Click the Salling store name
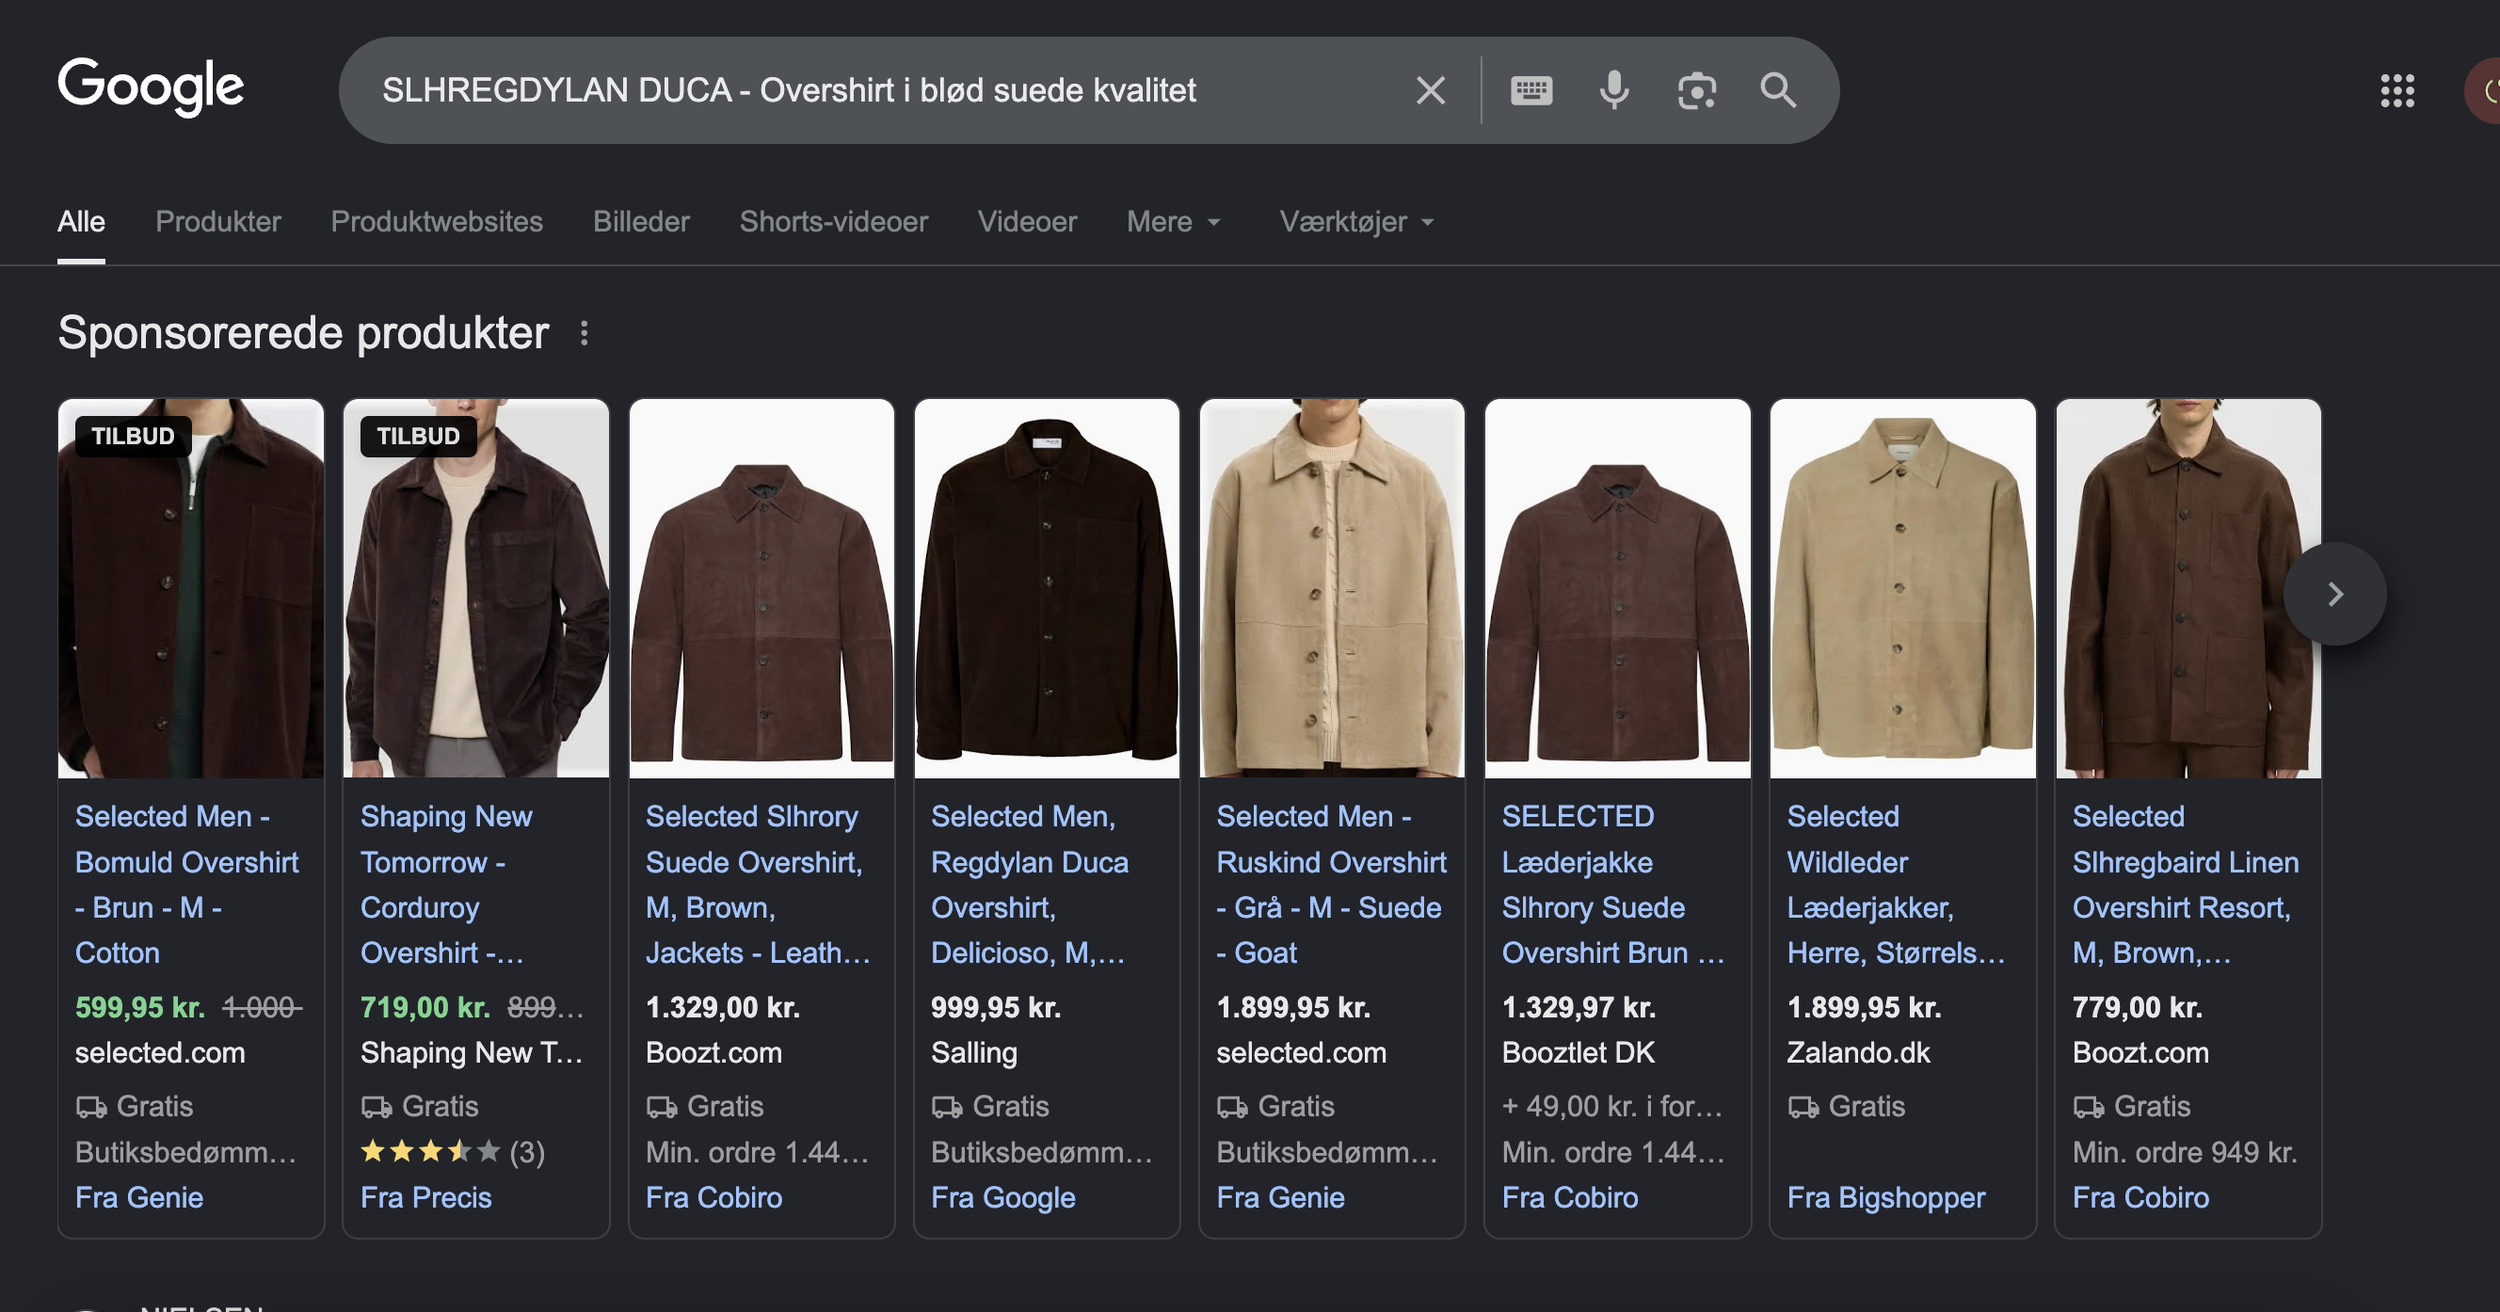Viewport: 2500px width, 1312px height. (x=974, y=1053)
